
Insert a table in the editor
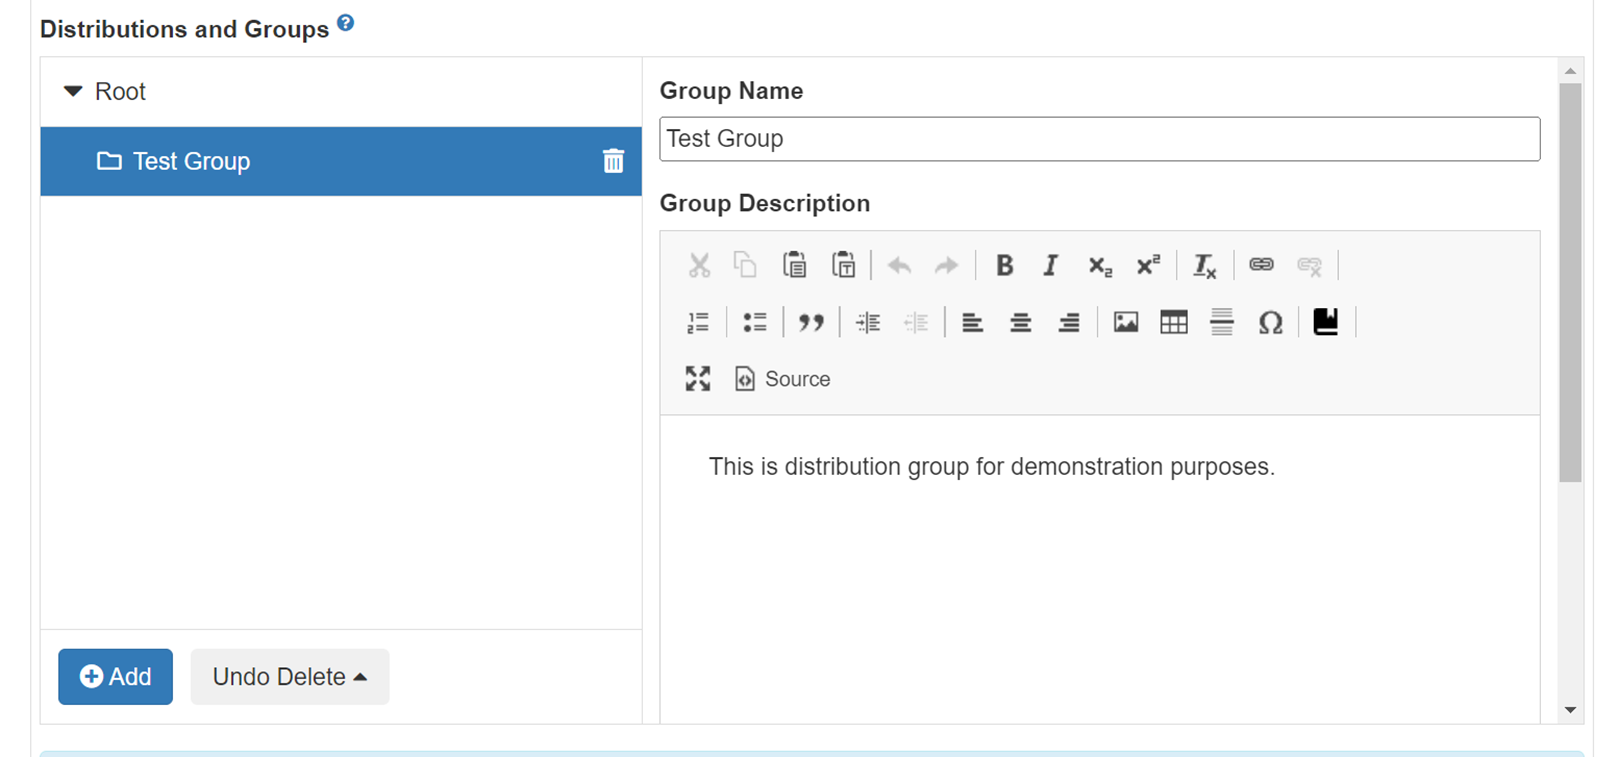point(1173,322)
